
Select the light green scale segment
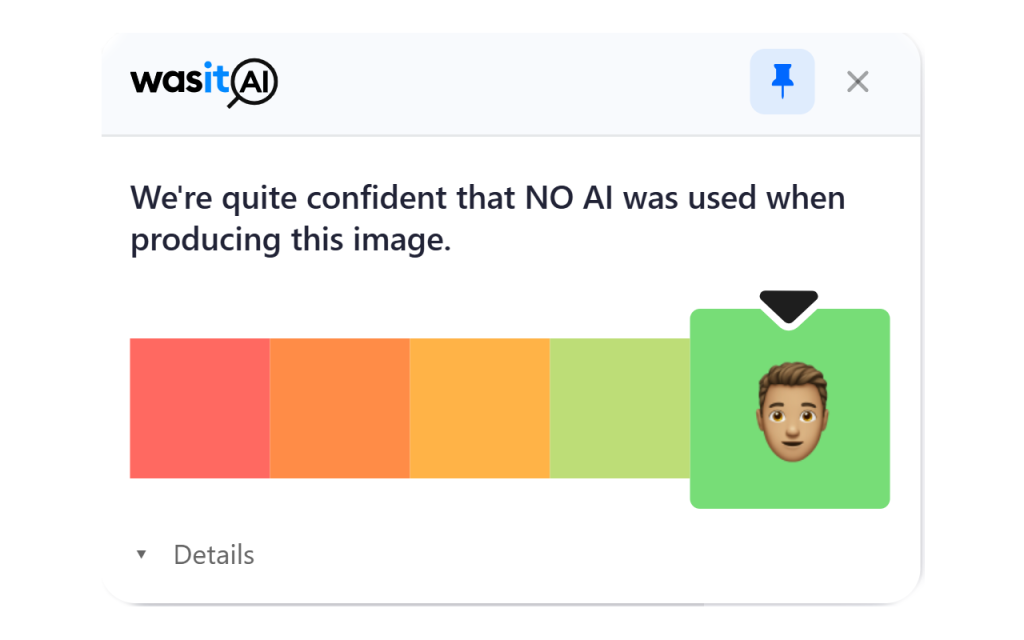(620, 408)
